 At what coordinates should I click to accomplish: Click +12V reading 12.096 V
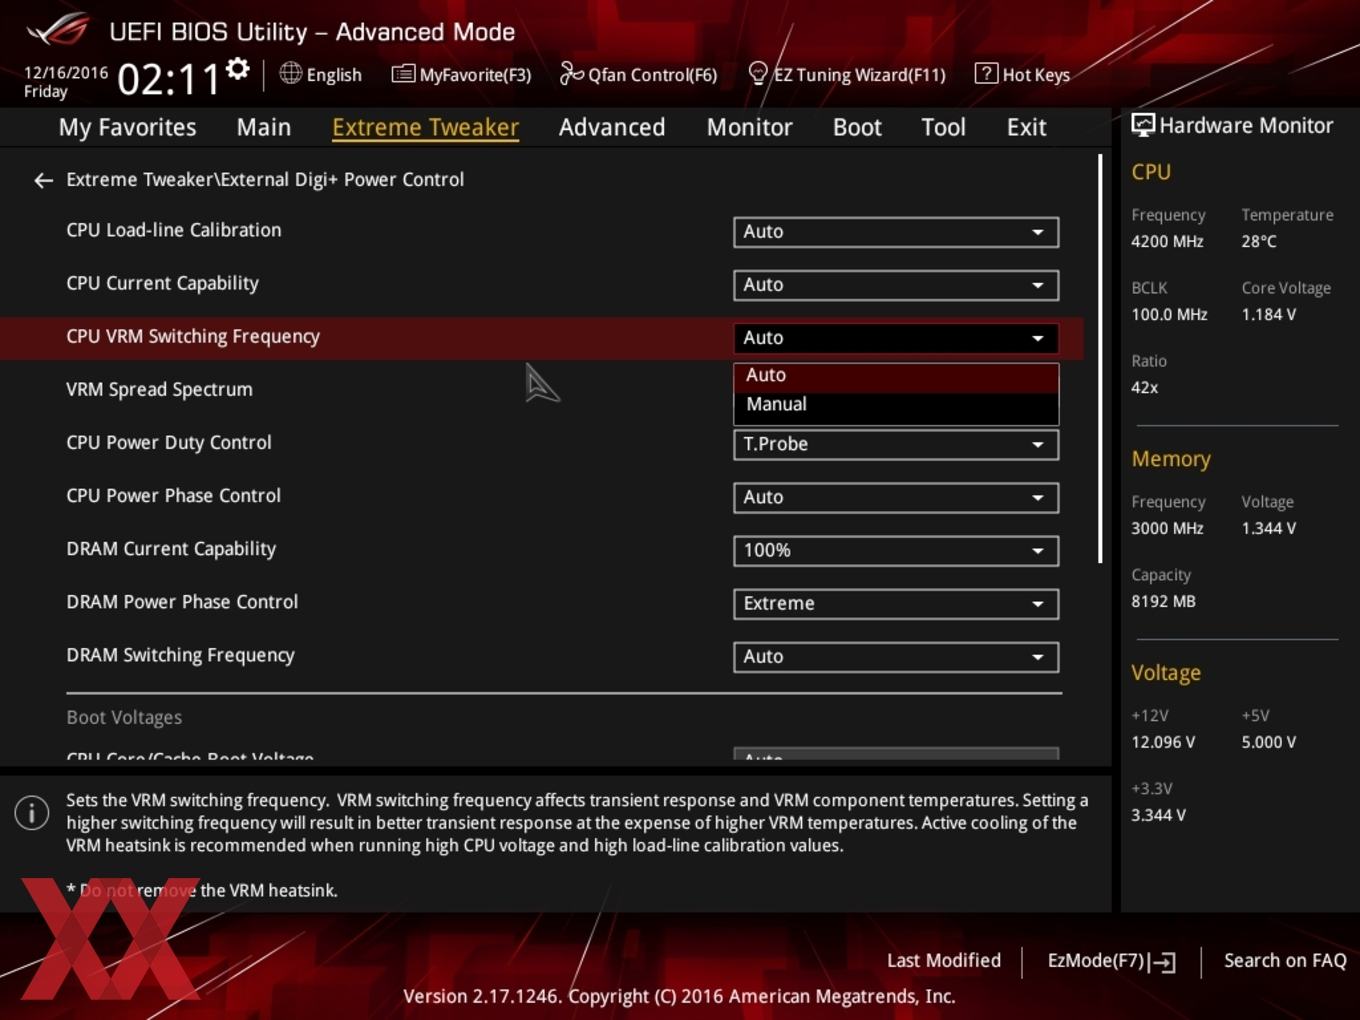click(1162, 742)
